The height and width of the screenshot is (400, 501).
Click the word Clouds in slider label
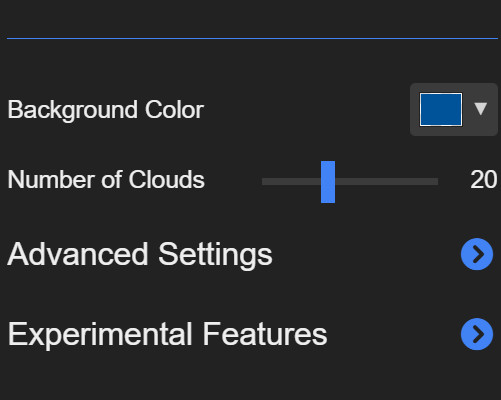(167, 179)
